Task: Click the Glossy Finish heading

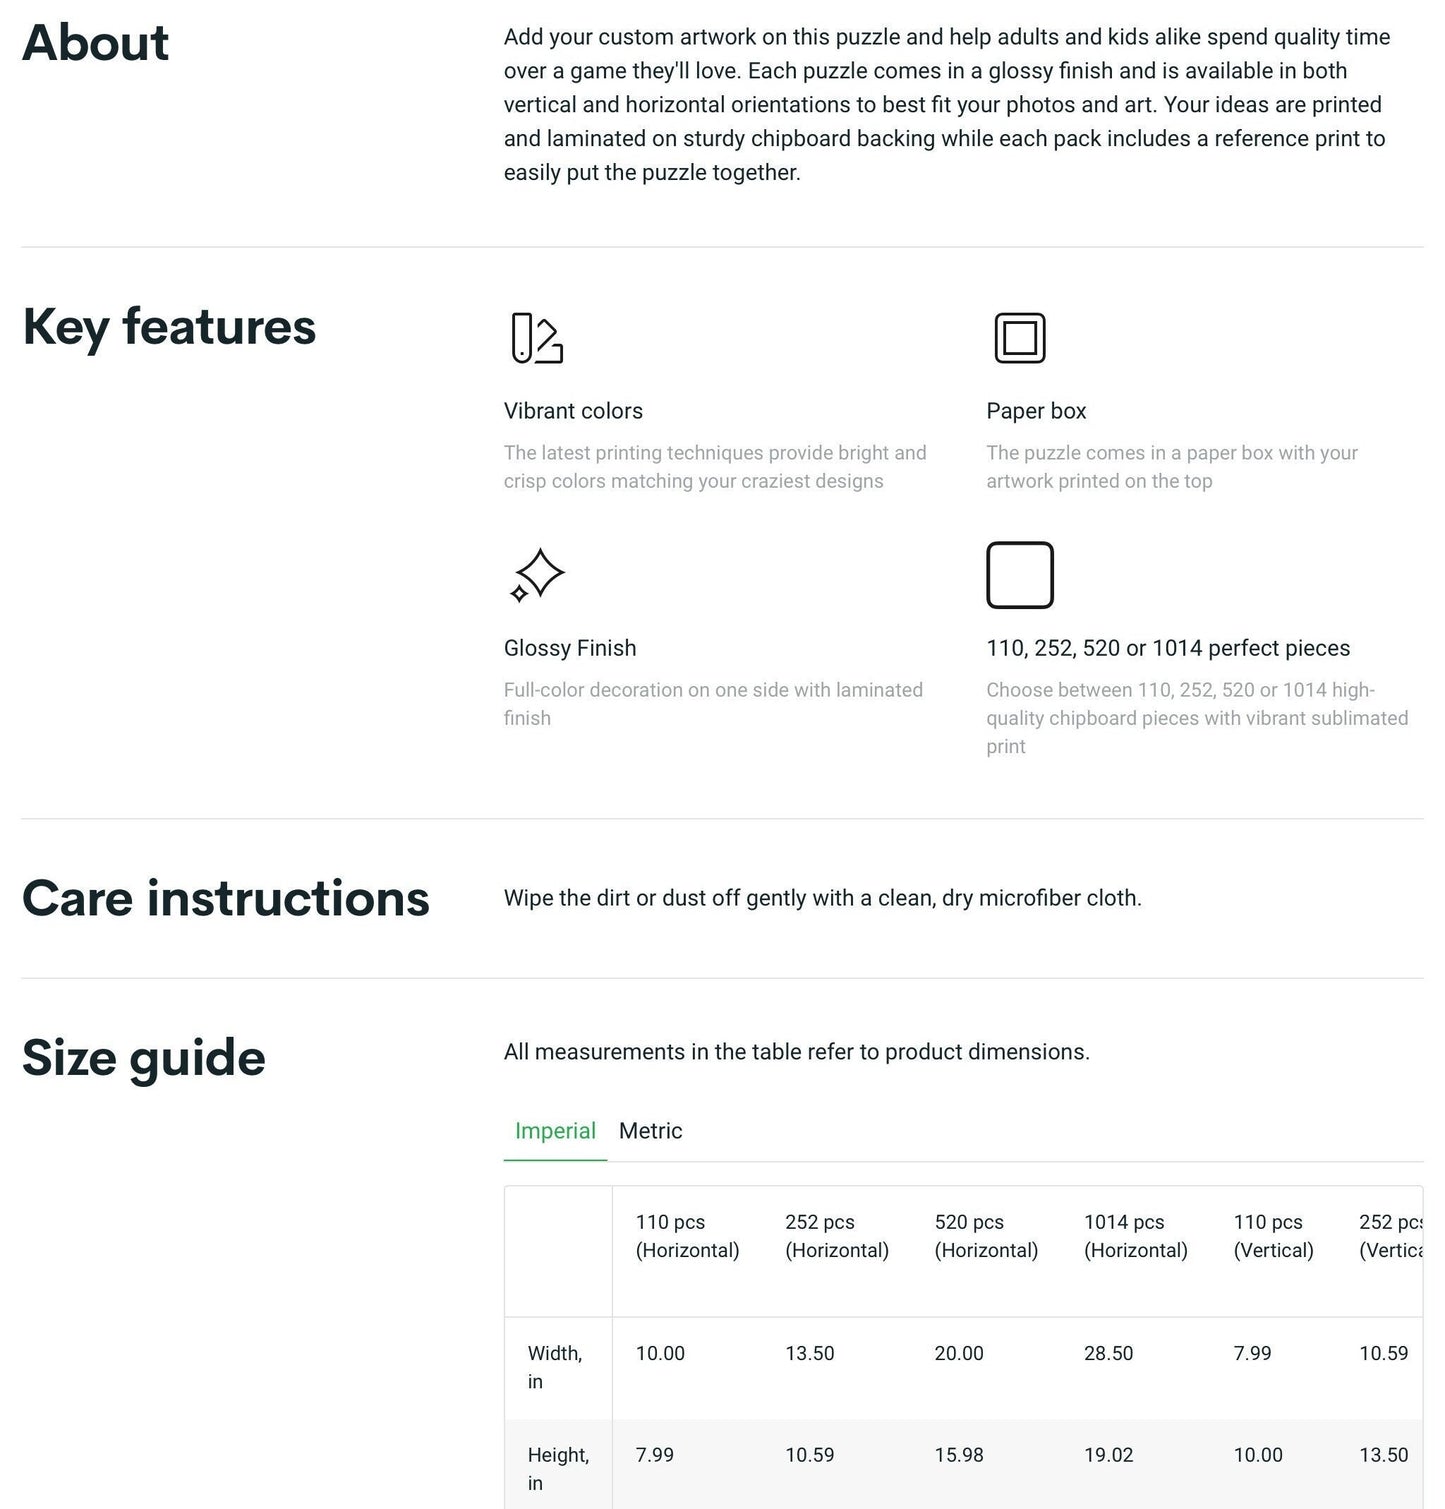Action: (x=570, y=648)
